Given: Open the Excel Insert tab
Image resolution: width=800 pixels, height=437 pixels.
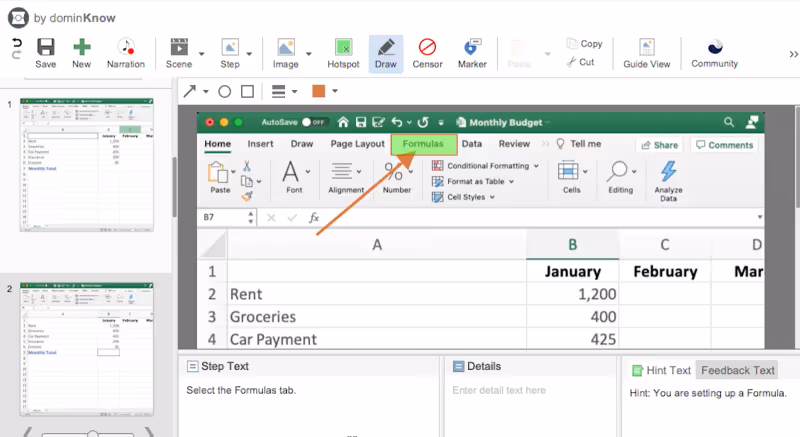Looking at the screenshot, I should click(x=260, y=144).
